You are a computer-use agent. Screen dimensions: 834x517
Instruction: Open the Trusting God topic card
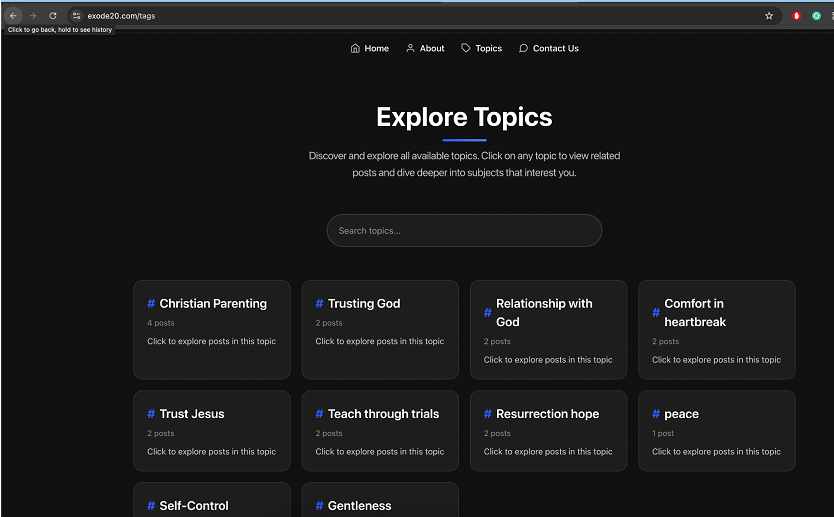tap(380, 329)
